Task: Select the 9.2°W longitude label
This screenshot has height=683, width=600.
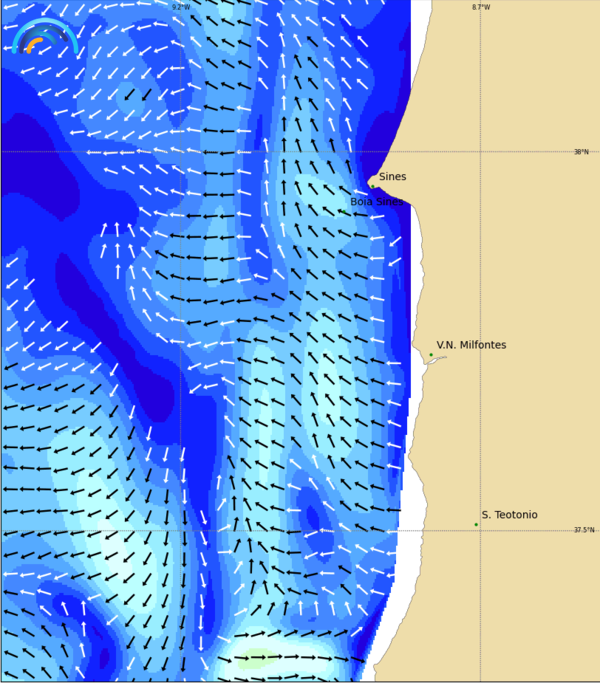Action: pos(180,7)
